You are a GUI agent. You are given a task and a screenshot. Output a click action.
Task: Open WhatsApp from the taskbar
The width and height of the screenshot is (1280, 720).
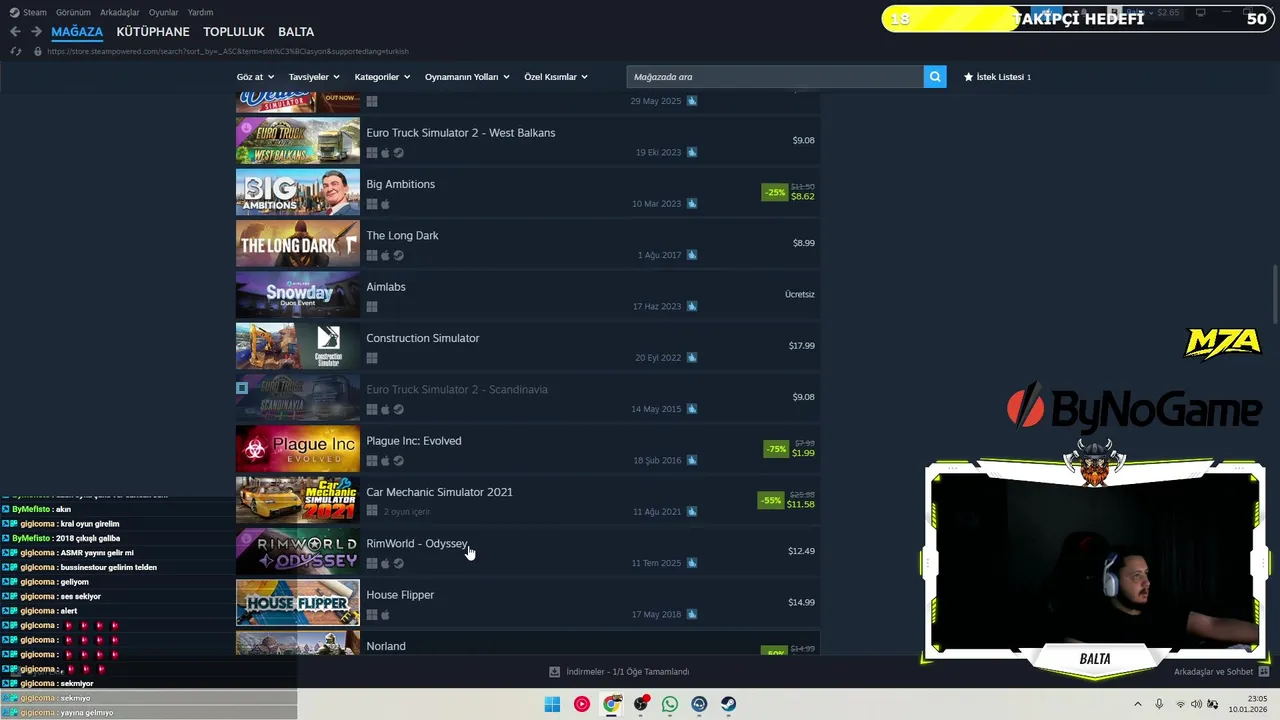[670, 704]
